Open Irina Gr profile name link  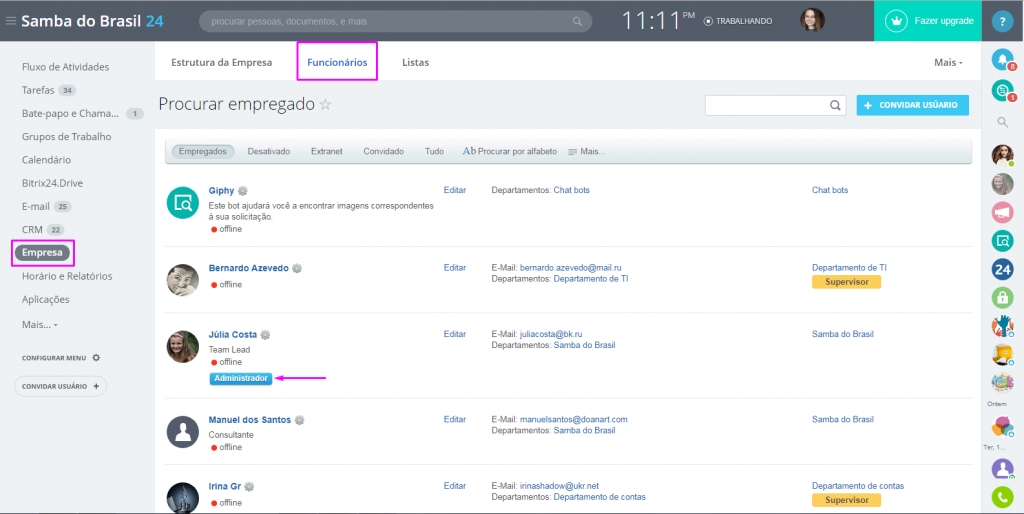click(x=225, y=487)
